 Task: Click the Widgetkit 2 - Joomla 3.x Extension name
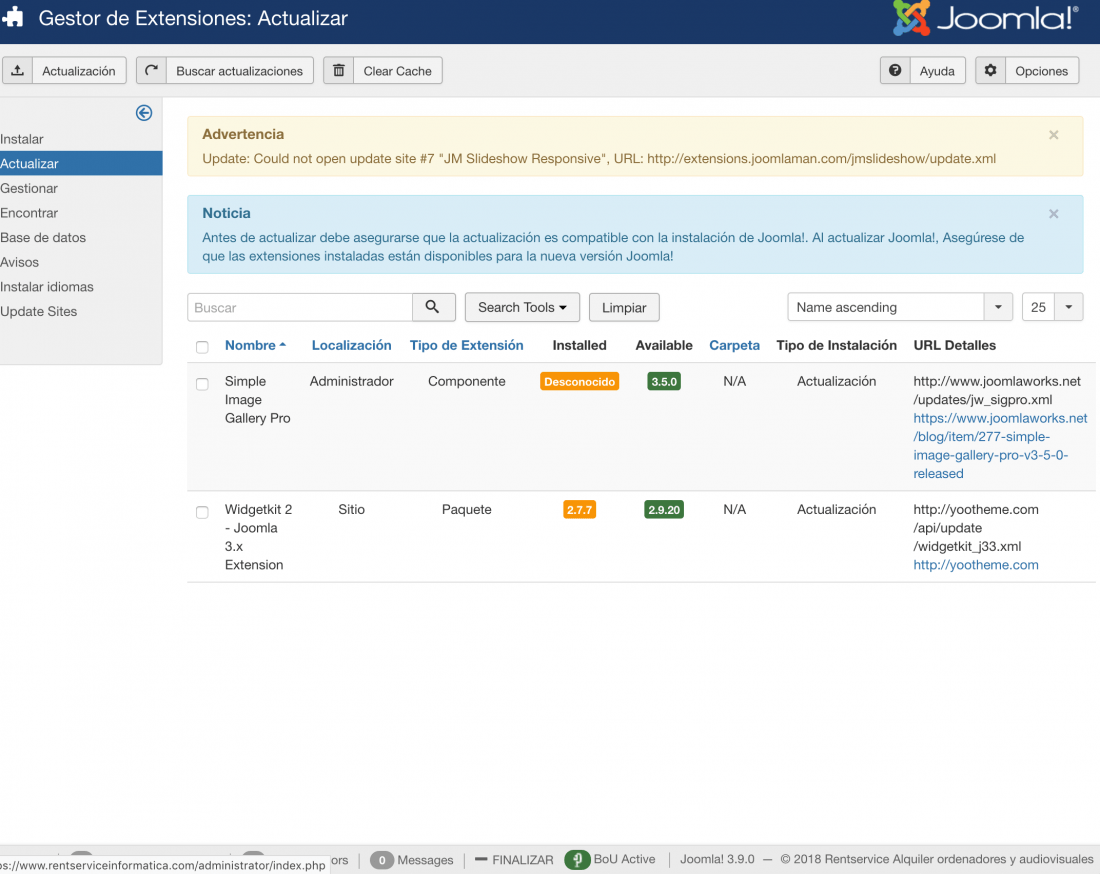coord(258,537)
